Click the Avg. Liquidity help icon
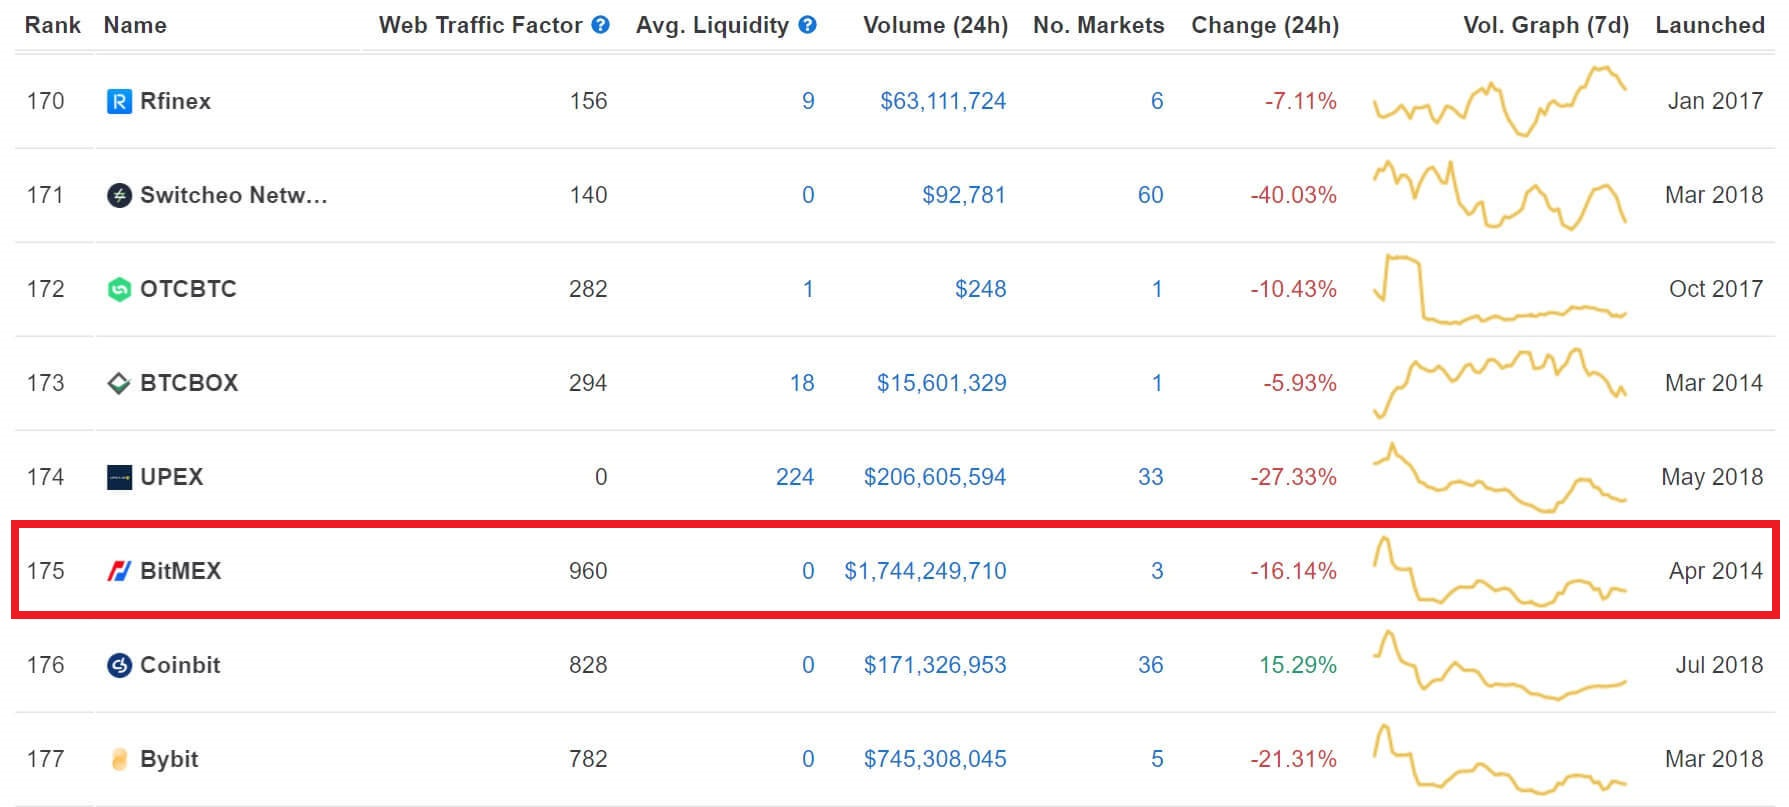This screenshot has width=1789, height=807. pos(808,25)
